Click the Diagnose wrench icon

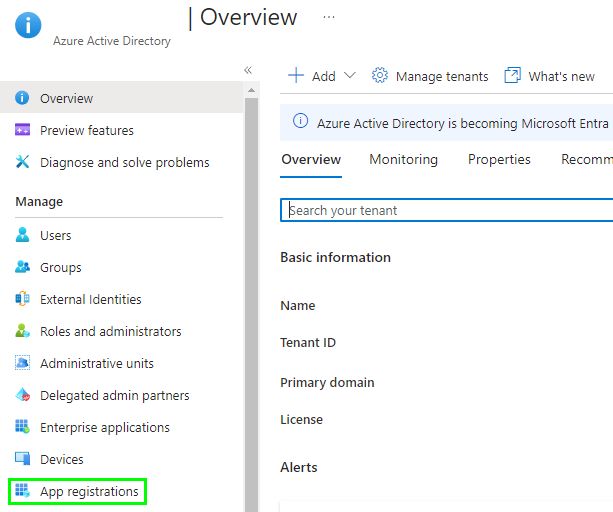pyautogui.click(x=22, y=161)
